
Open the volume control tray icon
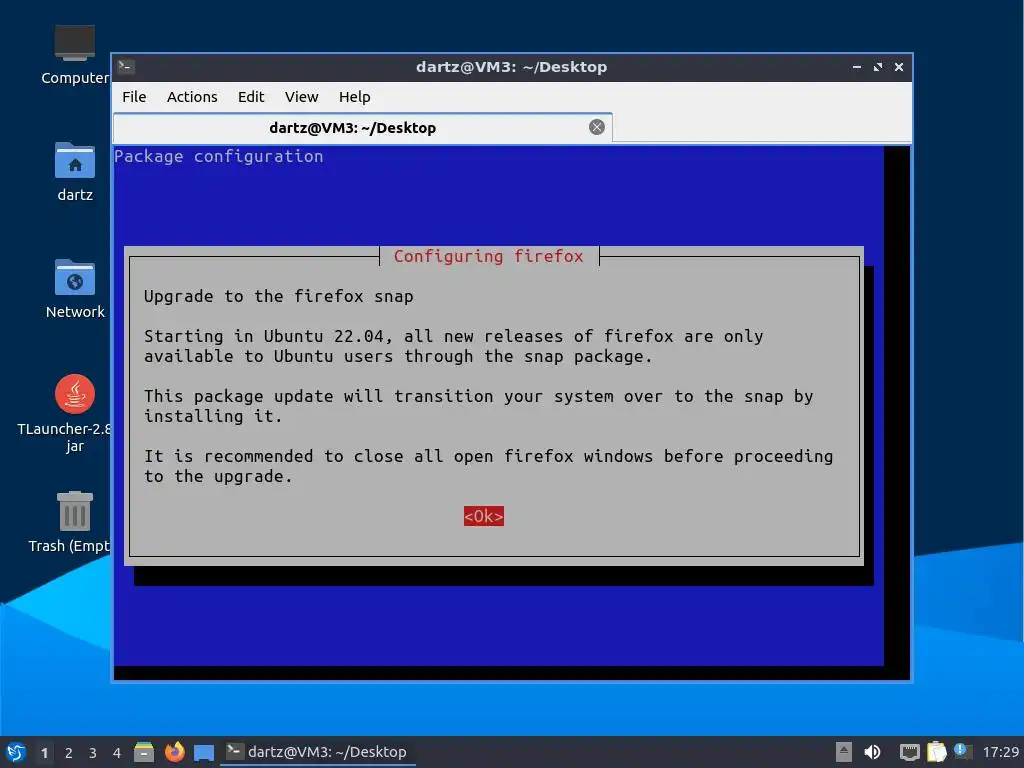click(x=872, y=752)
